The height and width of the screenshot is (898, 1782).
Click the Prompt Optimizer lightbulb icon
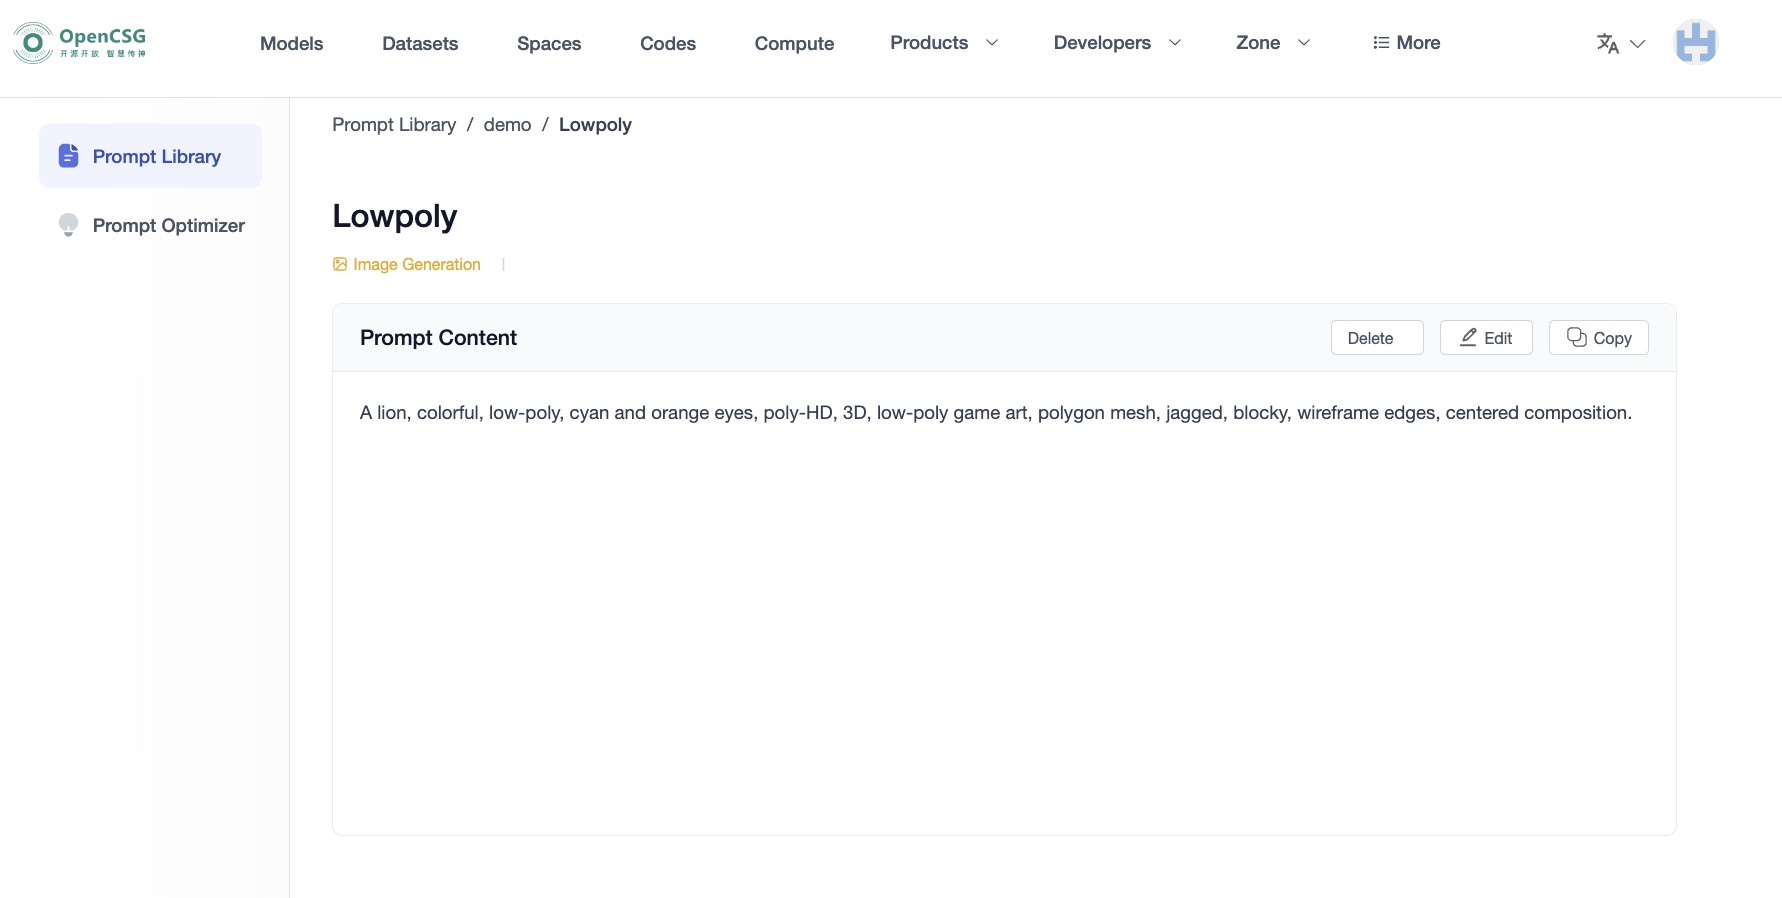pyautogui.click(x=68, y=225)
